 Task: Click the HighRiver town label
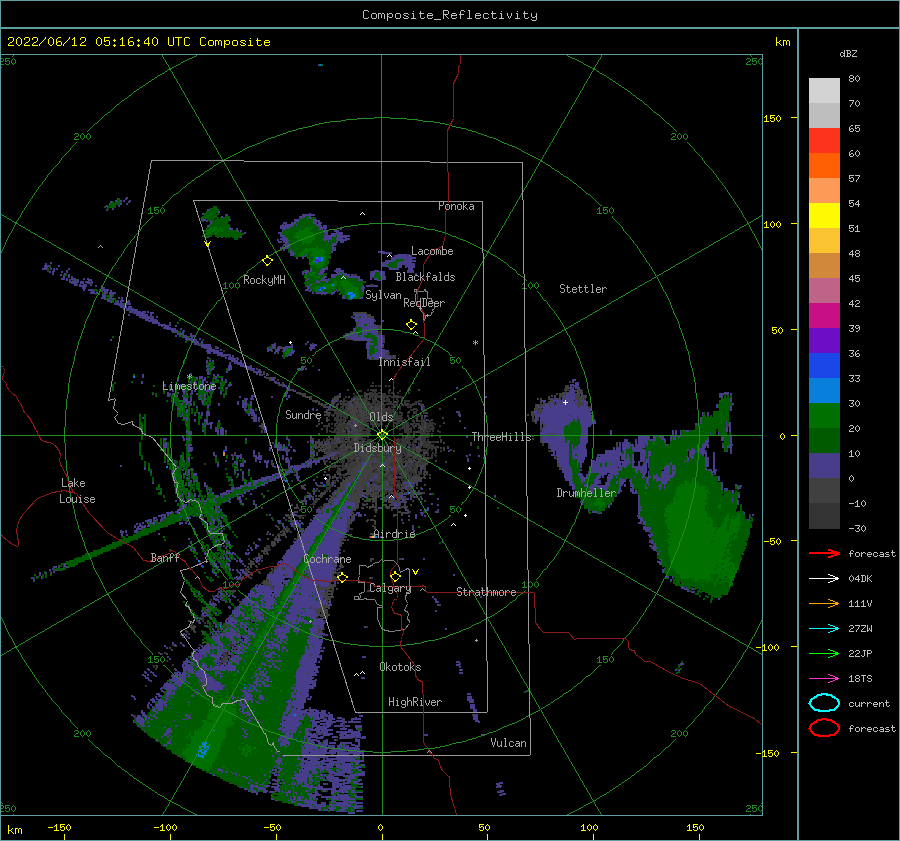(x=415, y=702)
